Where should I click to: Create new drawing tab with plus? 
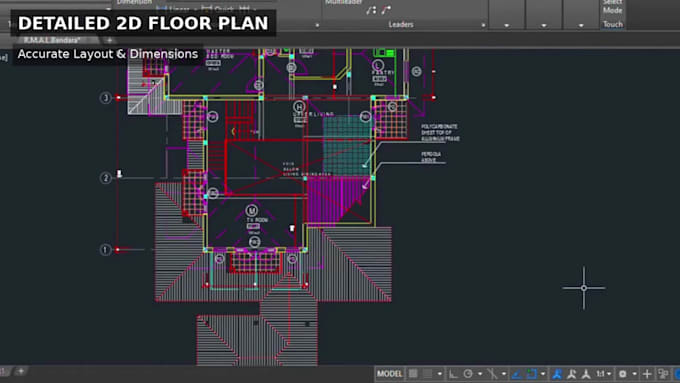(x=109, y=40)
